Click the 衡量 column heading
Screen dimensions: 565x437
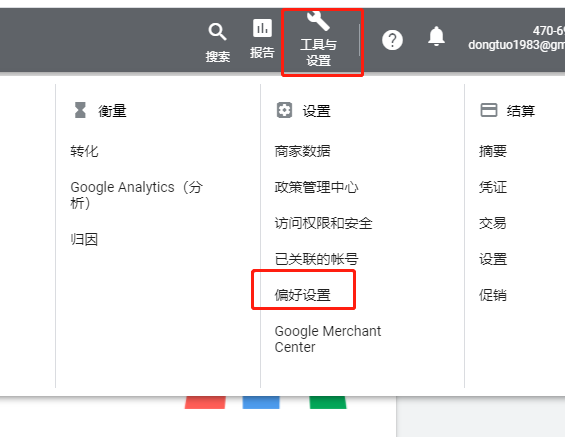tap(112, 111)
